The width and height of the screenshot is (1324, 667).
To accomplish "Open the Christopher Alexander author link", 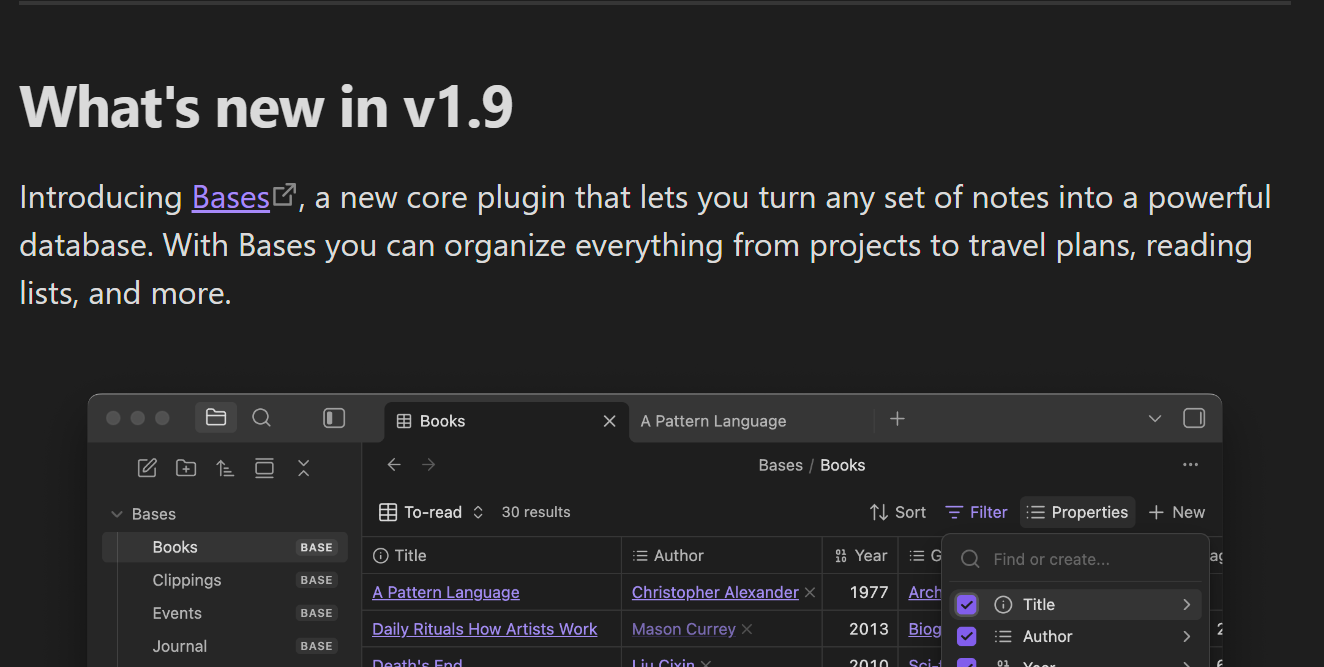I will tap(715, 593).
